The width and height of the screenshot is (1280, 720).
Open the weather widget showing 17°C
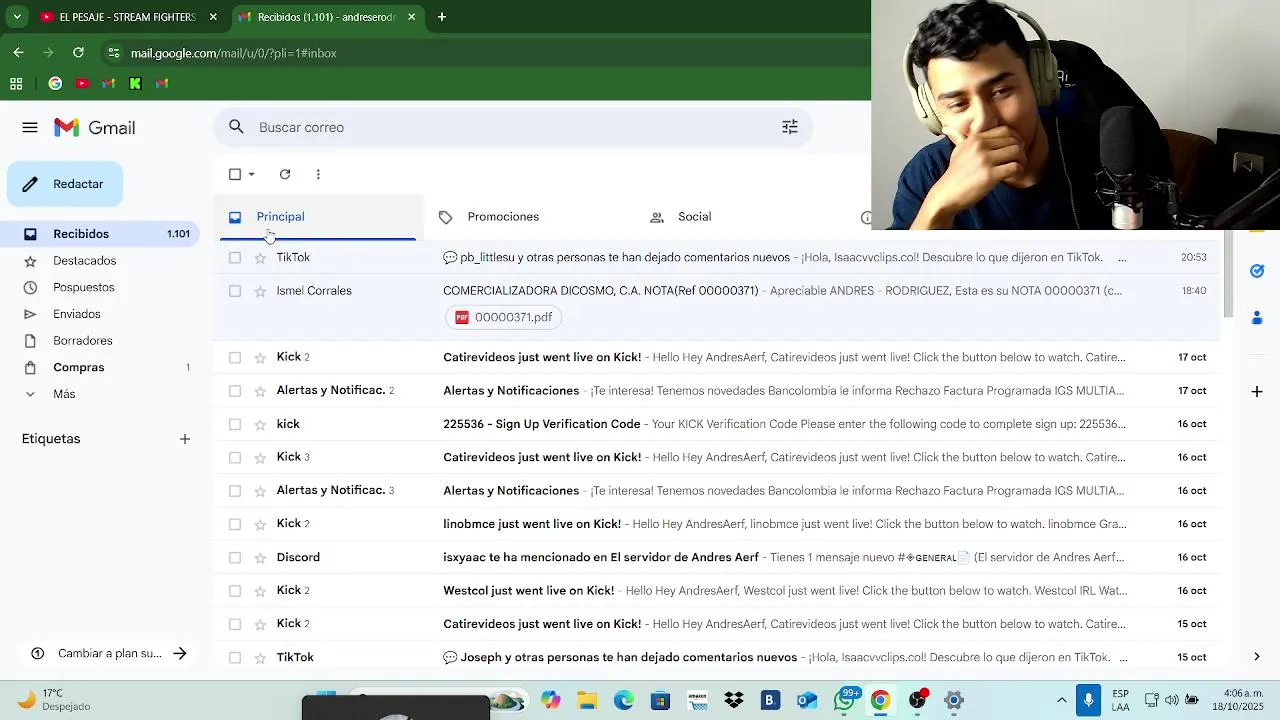tap(54, 700)
